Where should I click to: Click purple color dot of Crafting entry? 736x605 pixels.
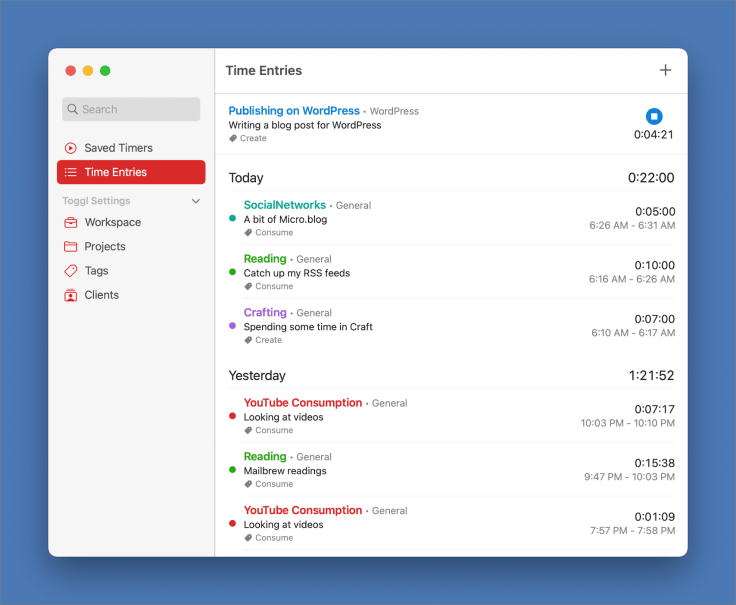pos(232,326)
